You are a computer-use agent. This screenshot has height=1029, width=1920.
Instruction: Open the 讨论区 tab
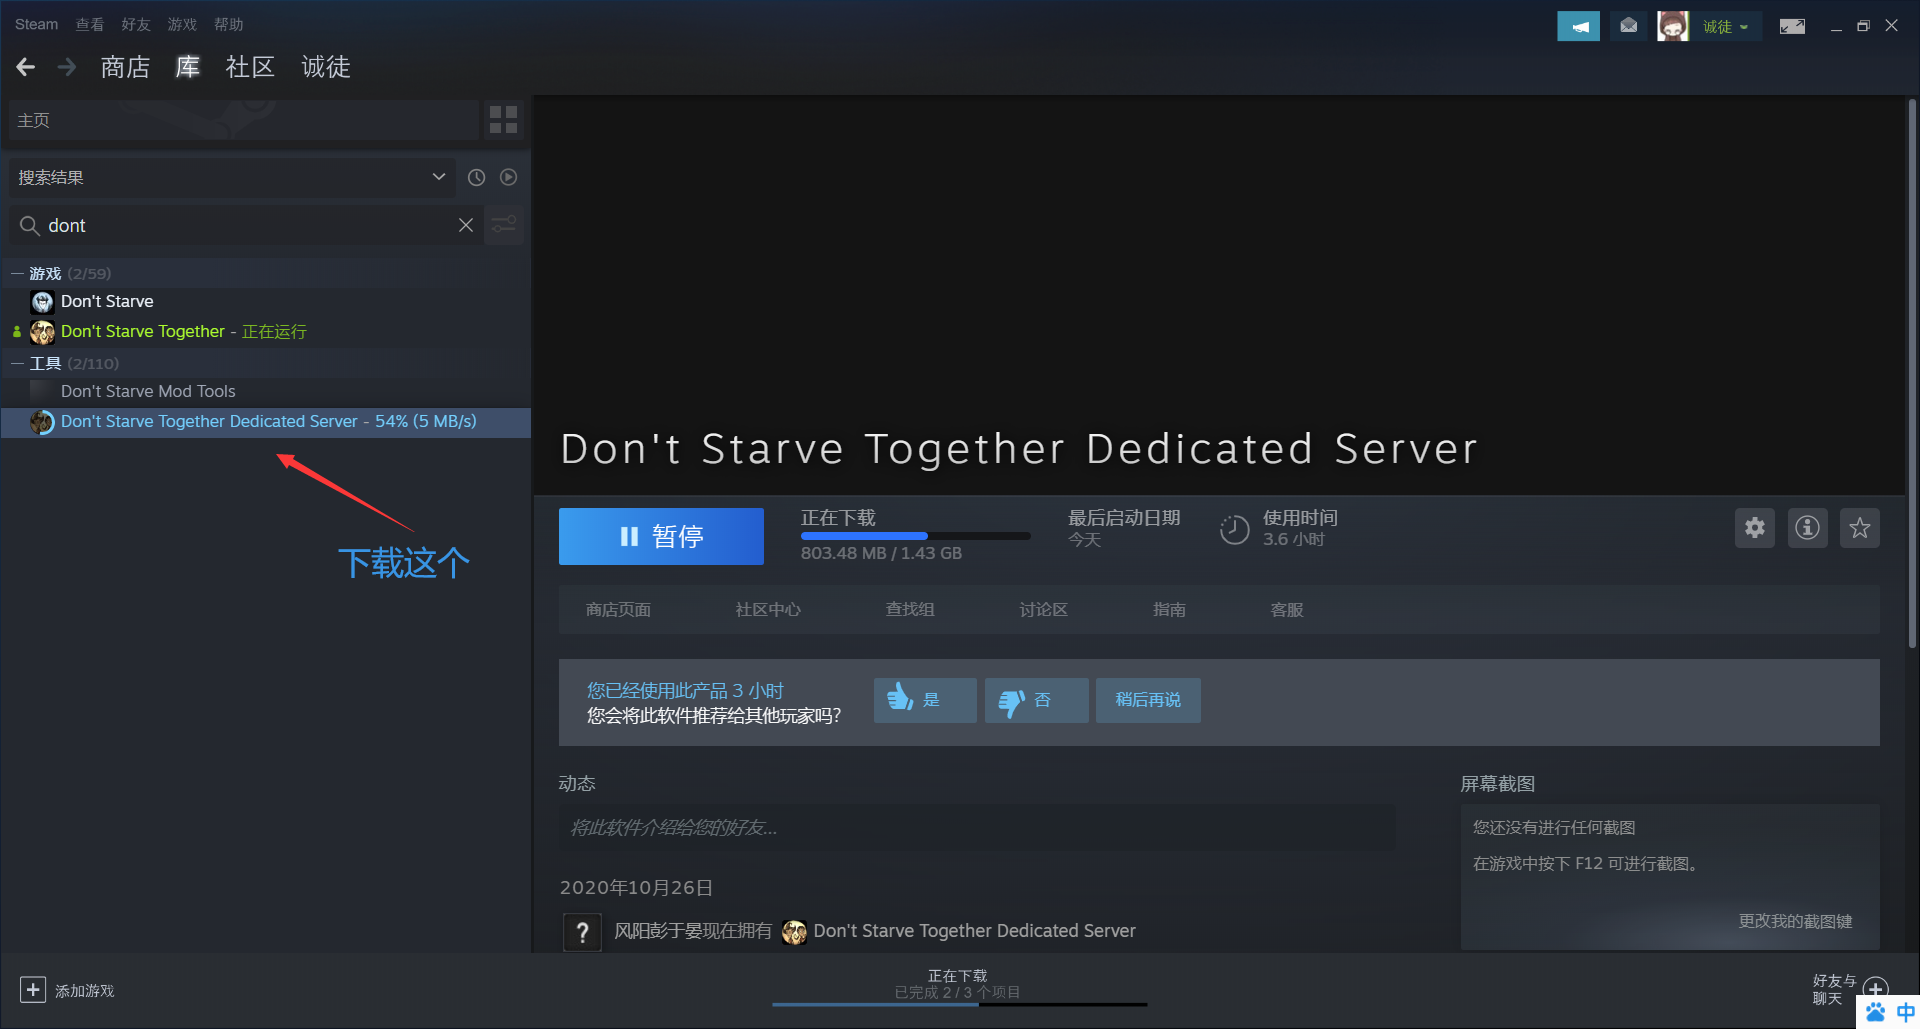click(x=1043, y=610)
